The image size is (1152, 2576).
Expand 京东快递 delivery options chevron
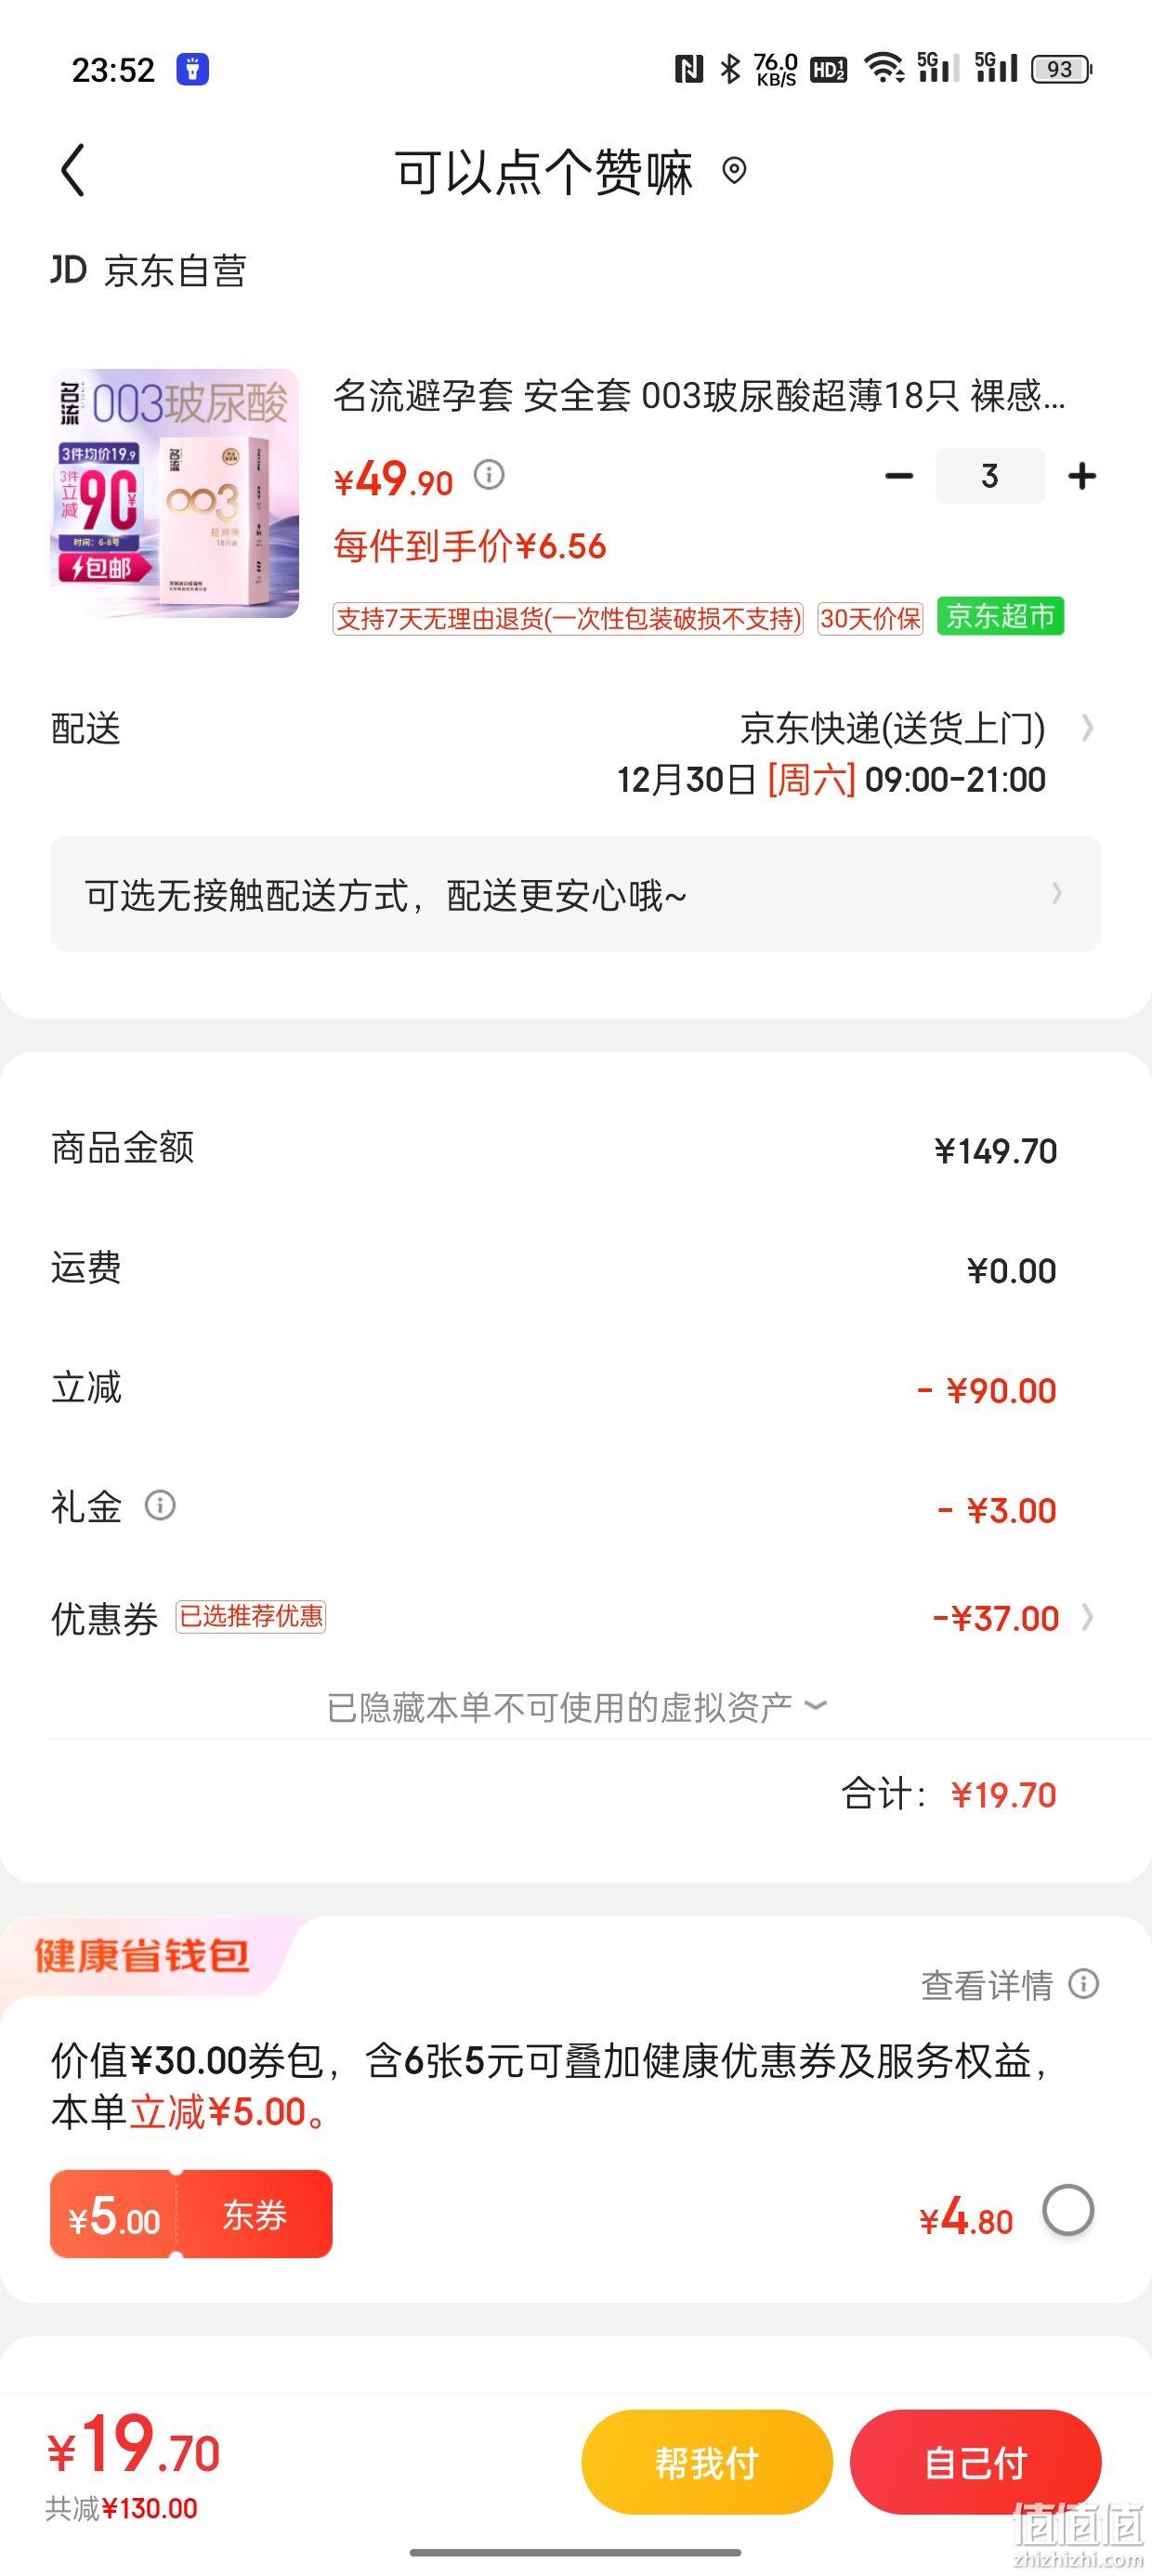click(1087, 728)
